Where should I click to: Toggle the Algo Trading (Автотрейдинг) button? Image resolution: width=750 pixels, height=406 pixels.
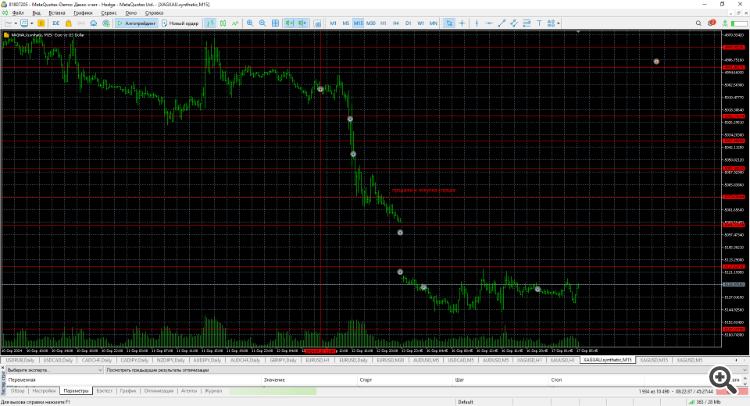[x=137, y=23]
